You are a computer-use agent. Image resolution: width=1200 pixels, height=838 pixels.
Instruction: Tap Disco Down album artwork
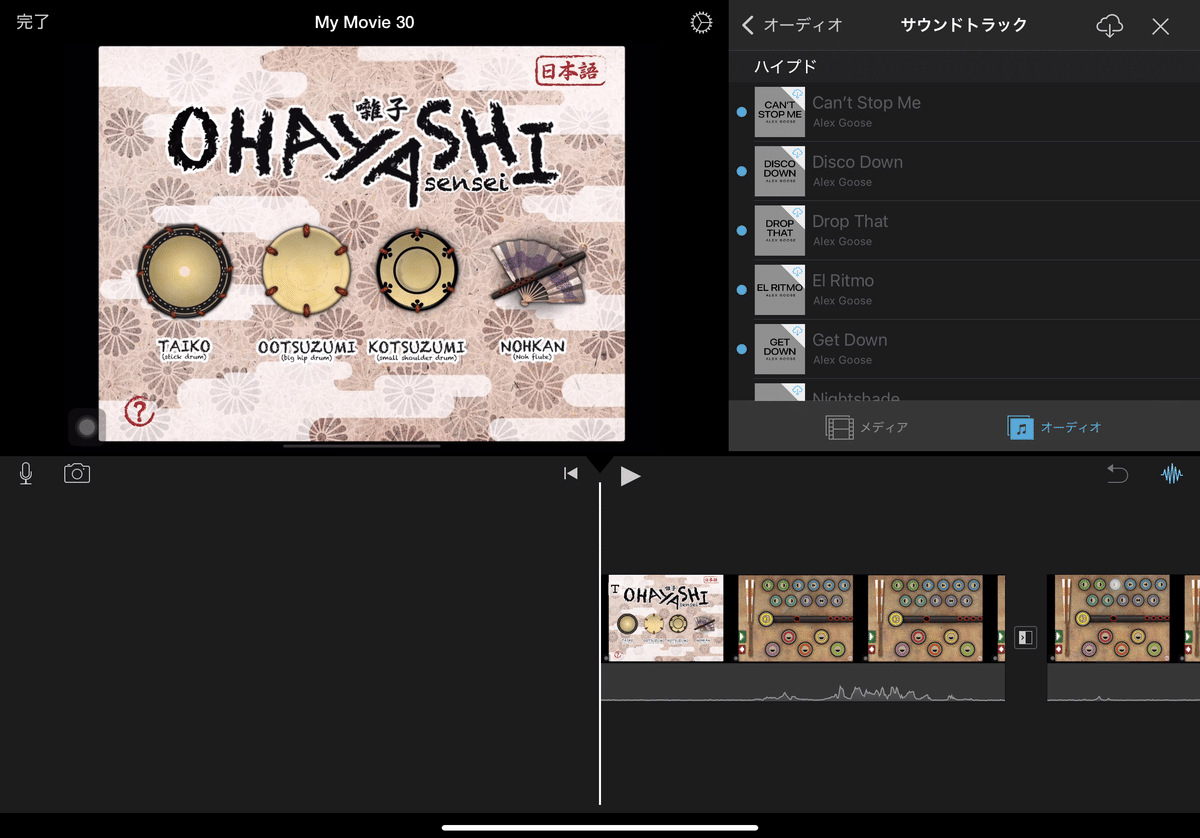(780, 171)
